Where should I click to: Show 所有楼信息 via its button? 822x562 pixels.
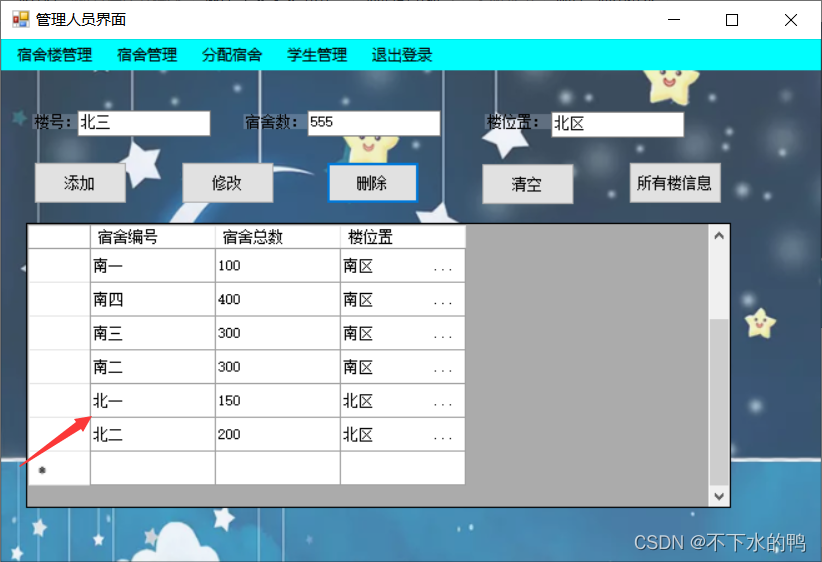pos(675,183)
